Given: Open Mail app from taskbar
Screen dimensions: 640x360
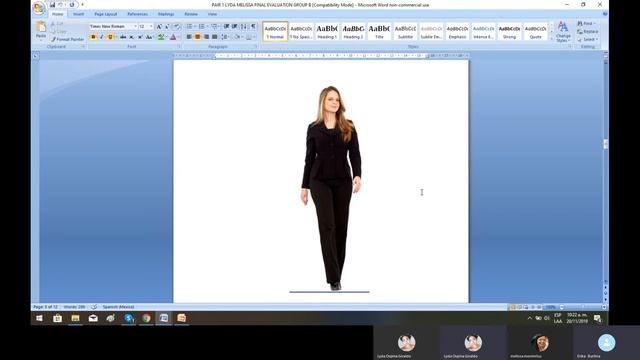Looking at the screenshot, I should tap(93, 318).
